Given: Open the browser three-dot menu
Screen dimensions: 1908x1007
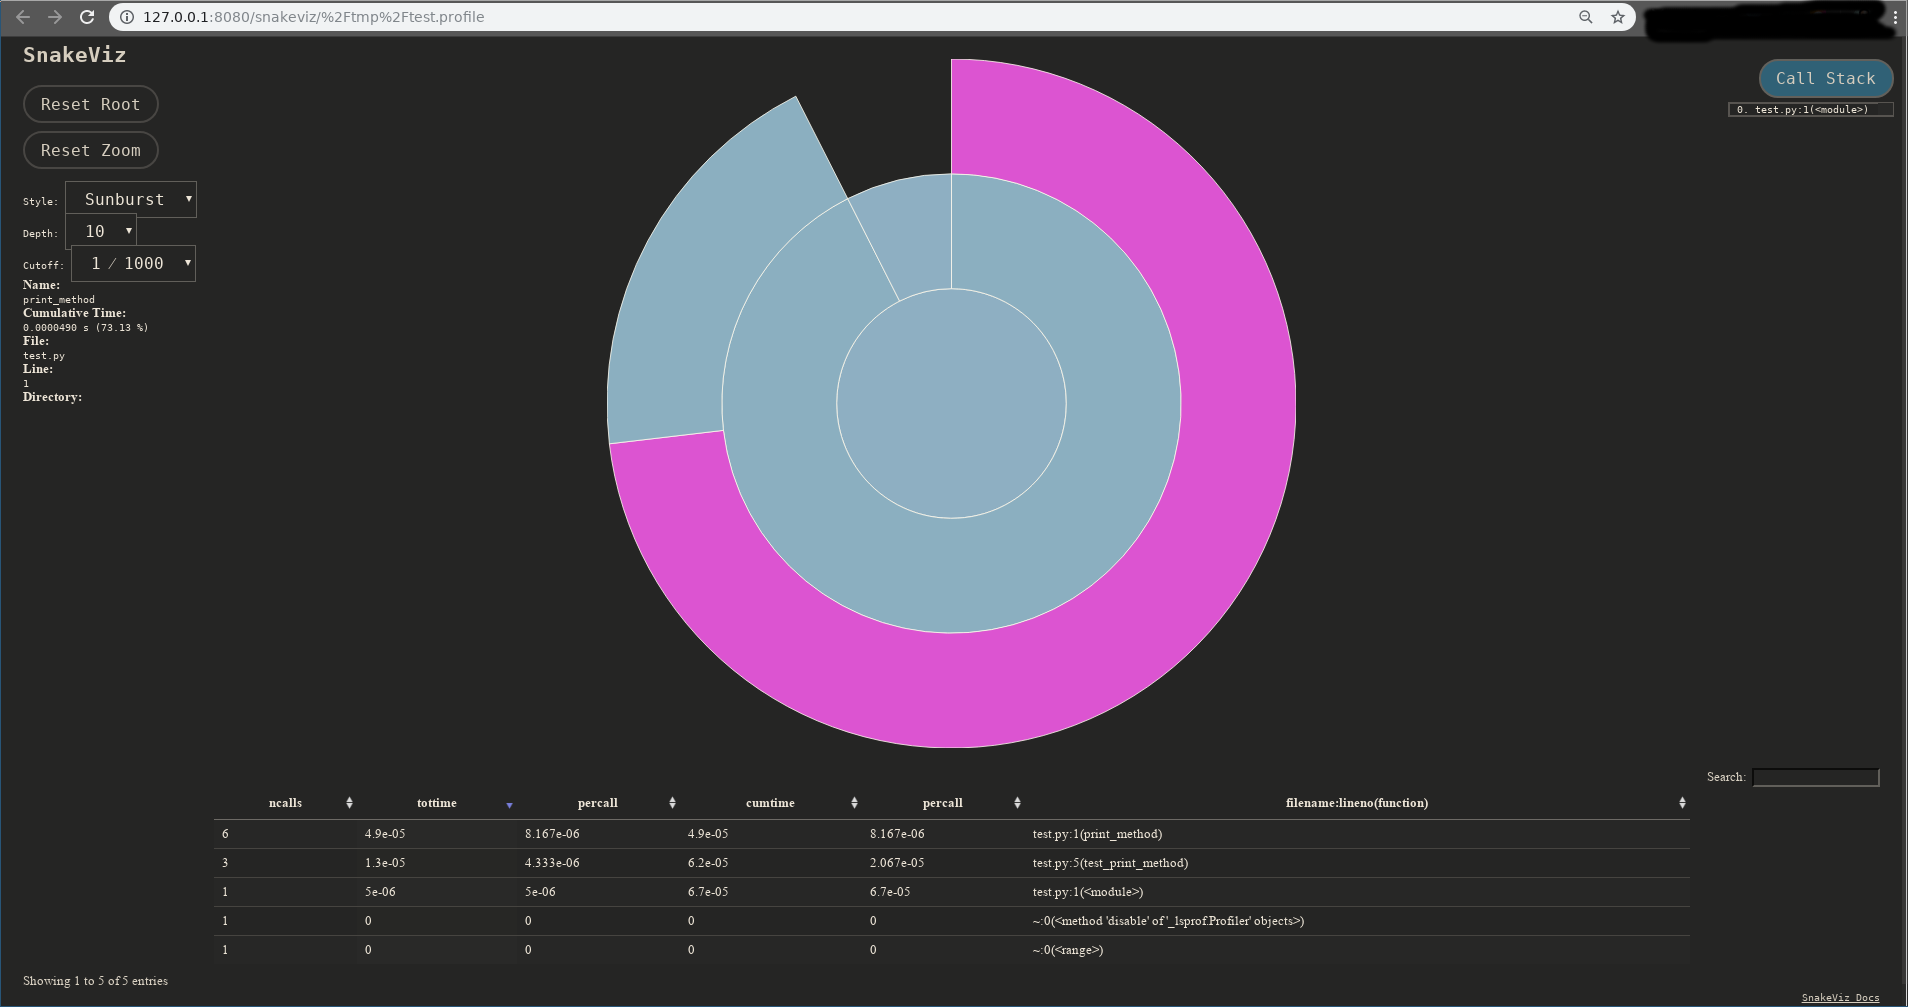Looking at the screenshot, I should pos(1895,16).
